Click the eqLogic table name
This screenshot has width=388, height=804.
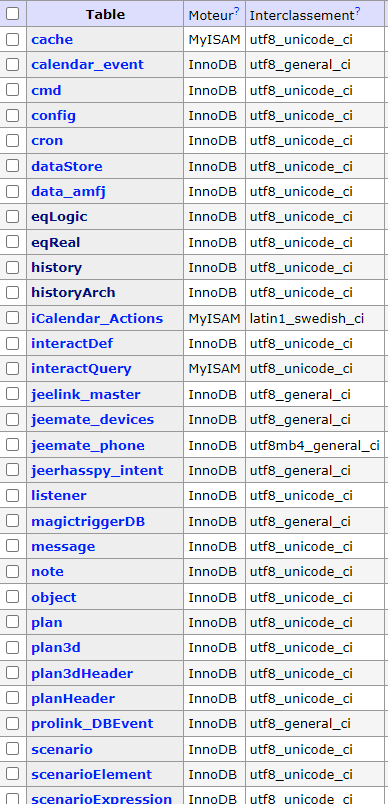(59, 217)
